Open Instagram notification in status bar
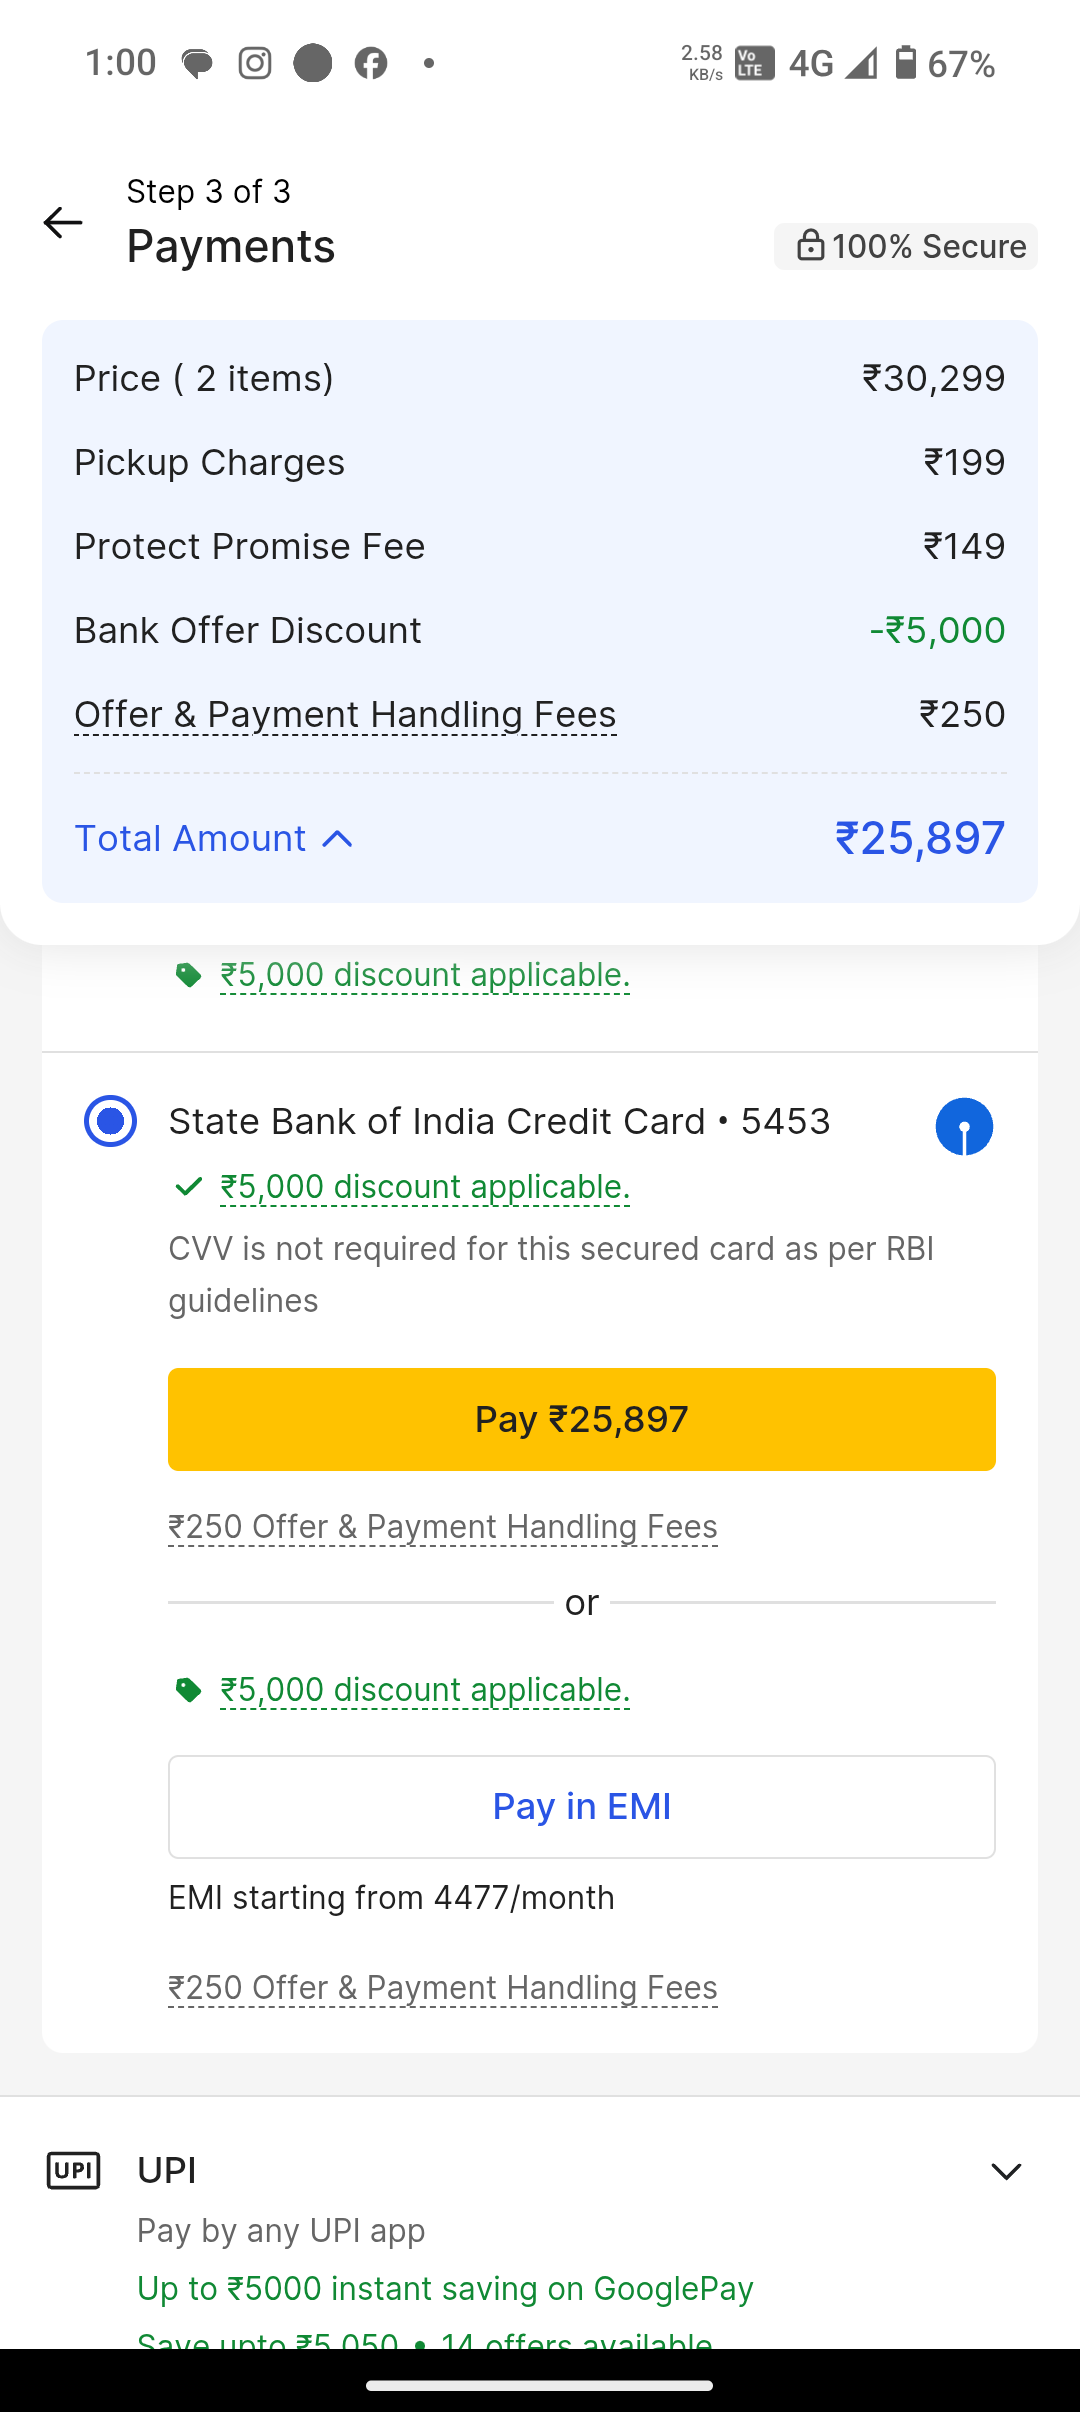 tap(255, 63)
